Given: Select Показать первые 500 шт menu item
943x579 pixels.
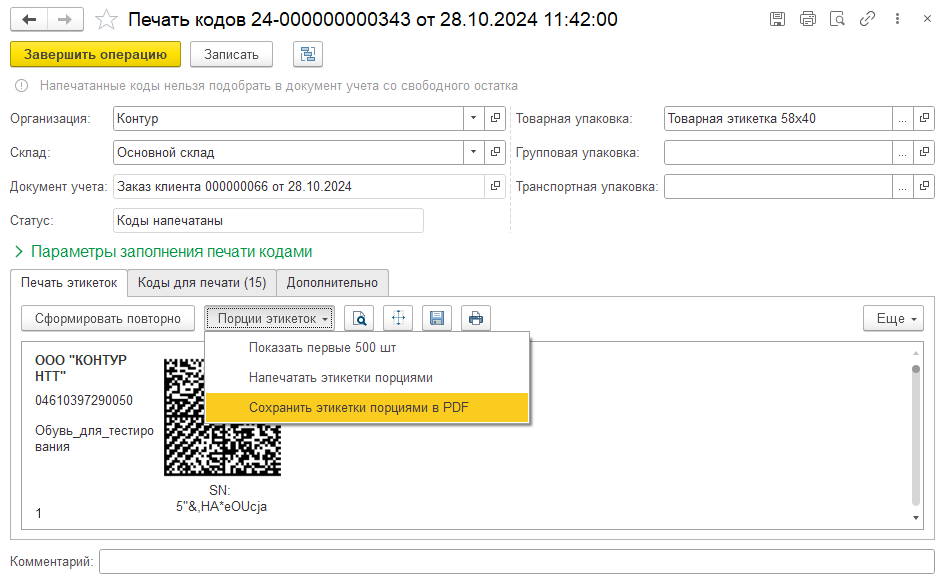Looking at the screenshot, I should click(367, 348).
